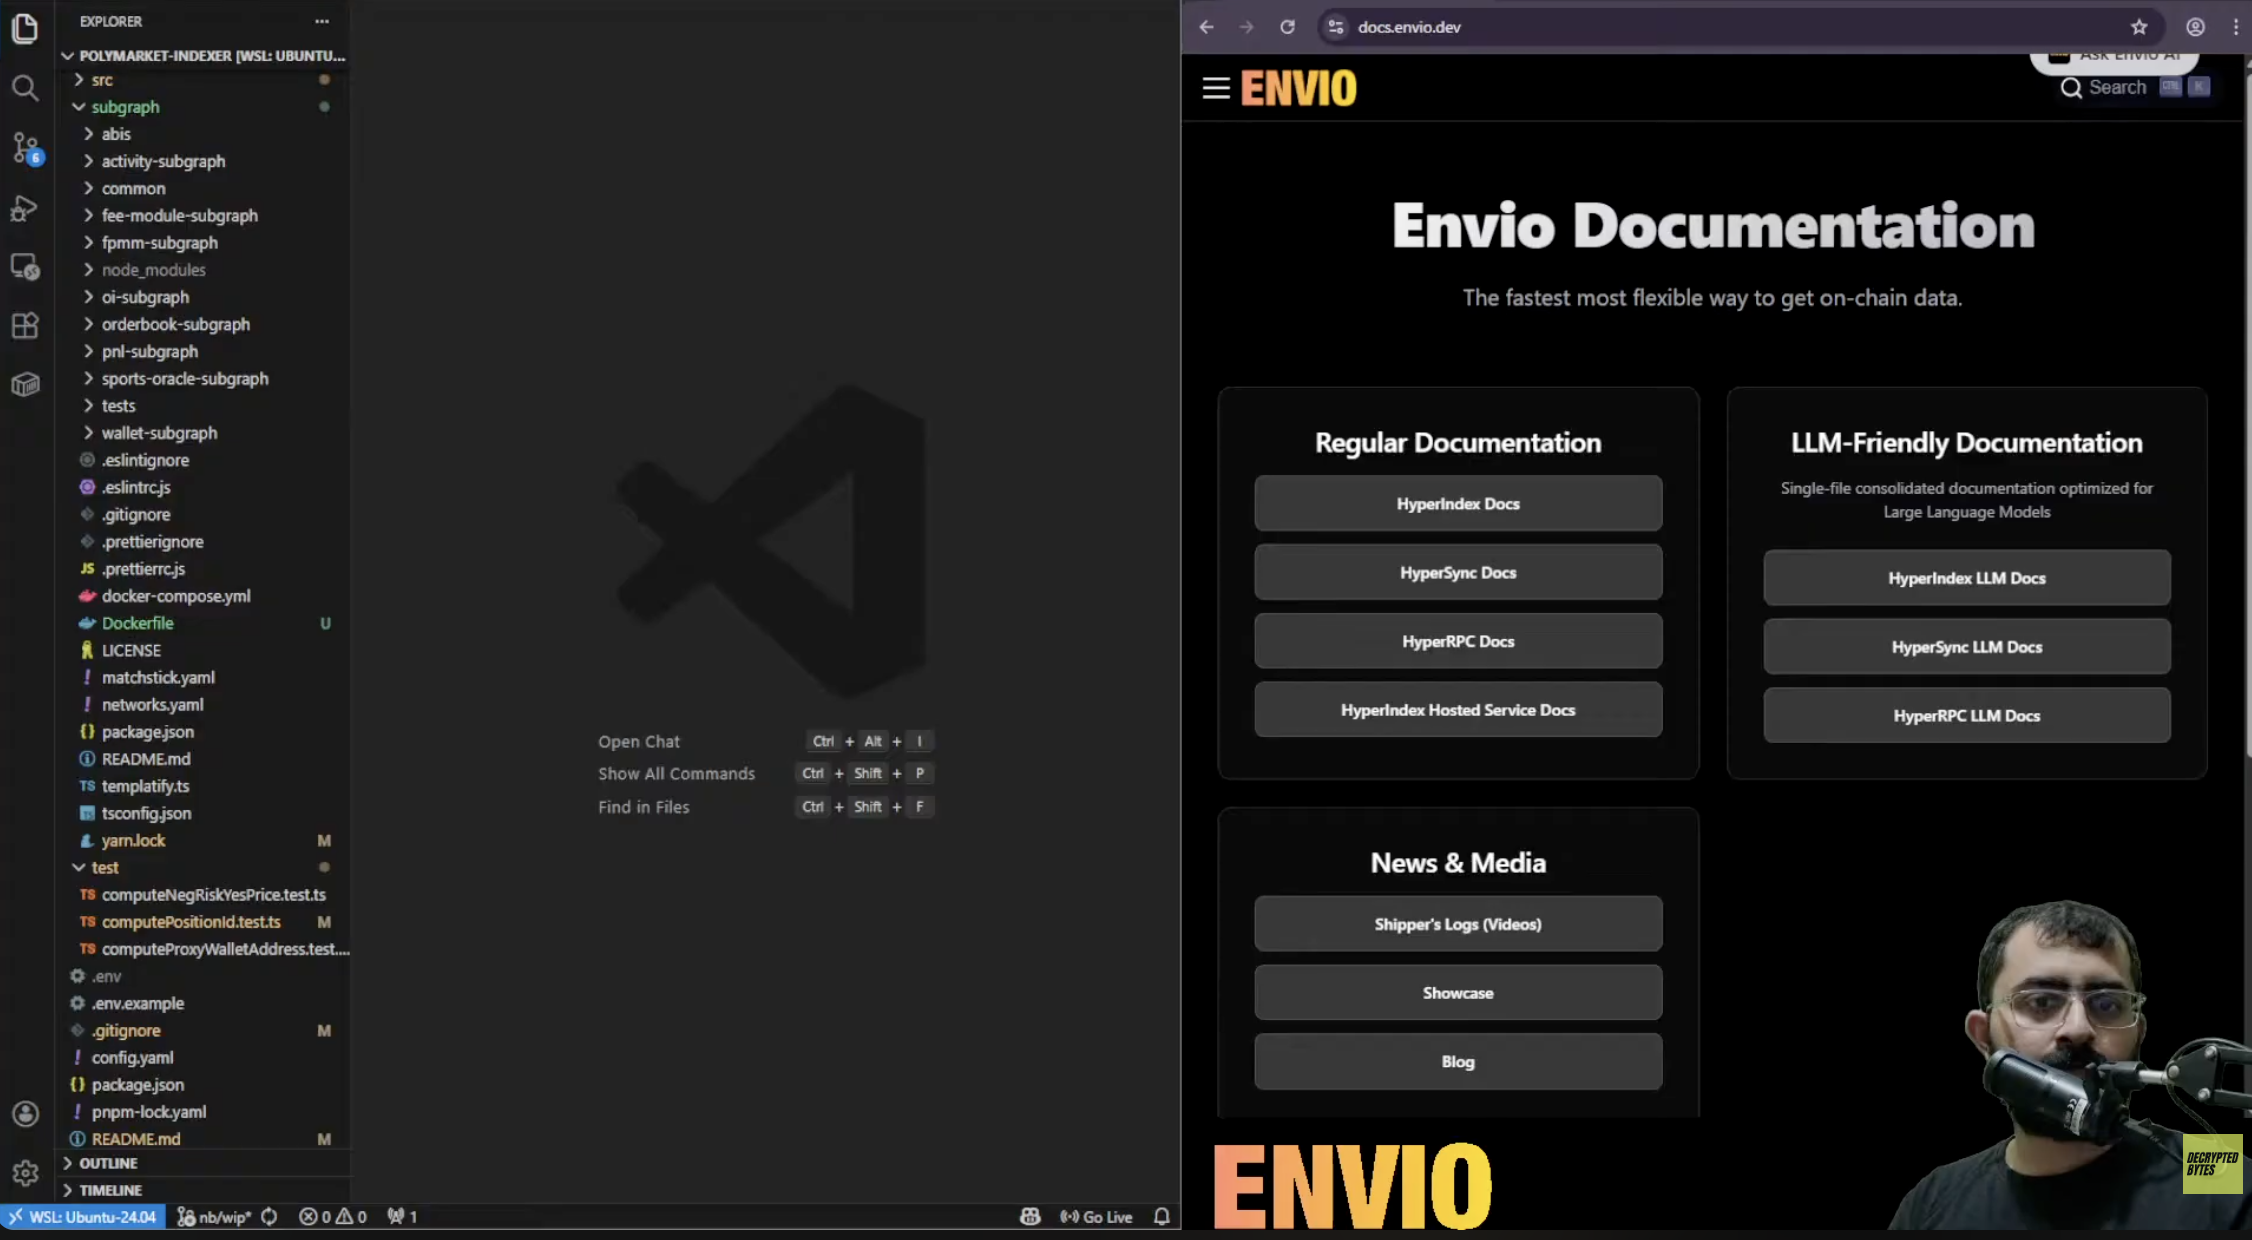Bookmark the page with star icon

2138,27
